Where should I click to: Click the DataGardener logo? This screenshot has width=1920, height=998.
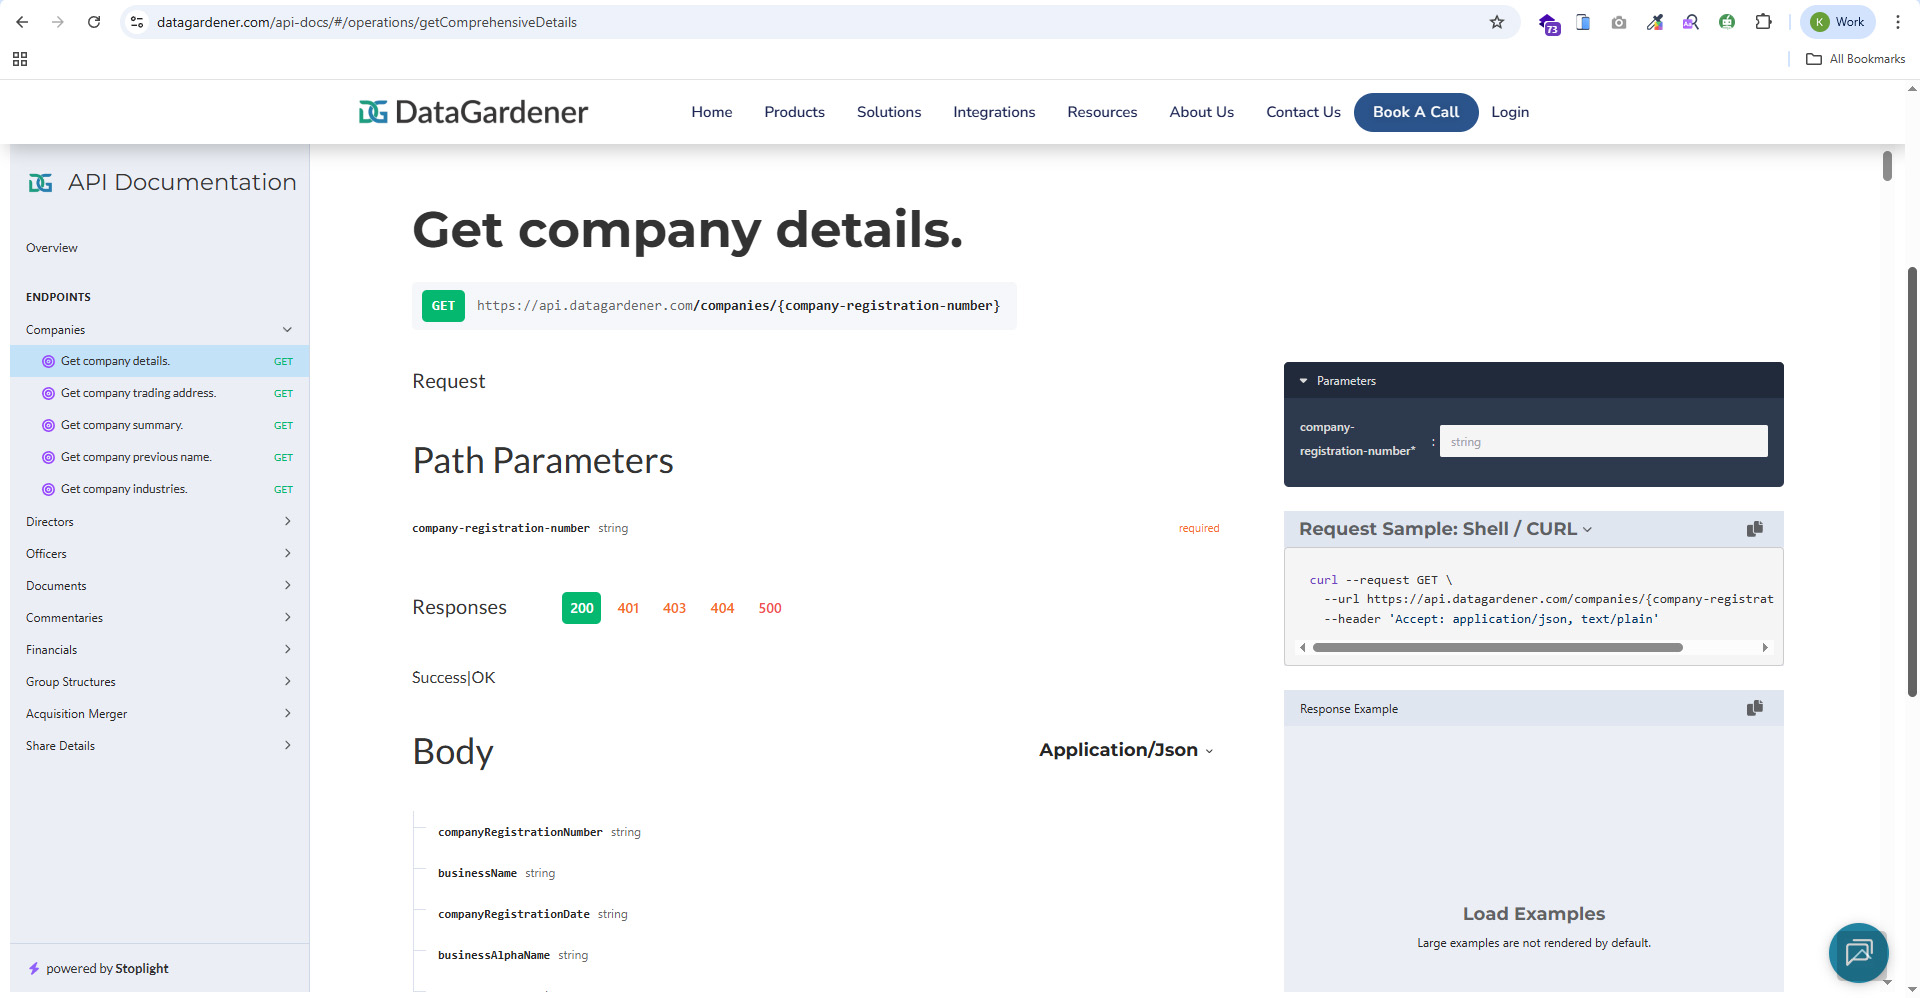coord(473,112)
